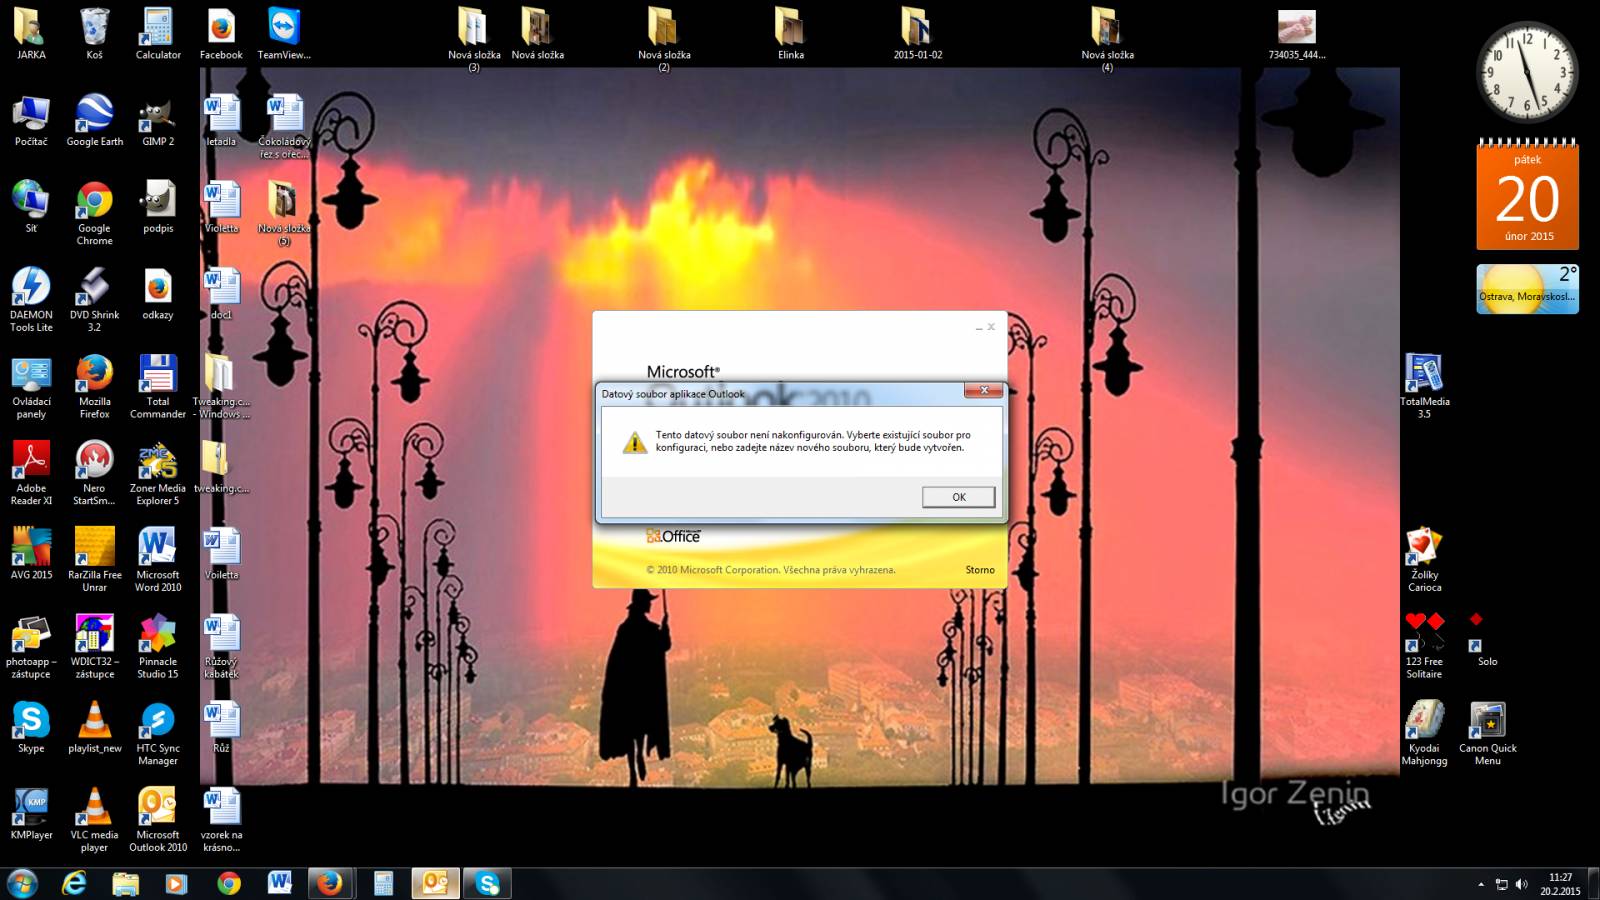Image resolution: width=1600 pixels, height=900 pixels.
Task: Click OK in the Outlook data file dialog
Action: point(958,497)
